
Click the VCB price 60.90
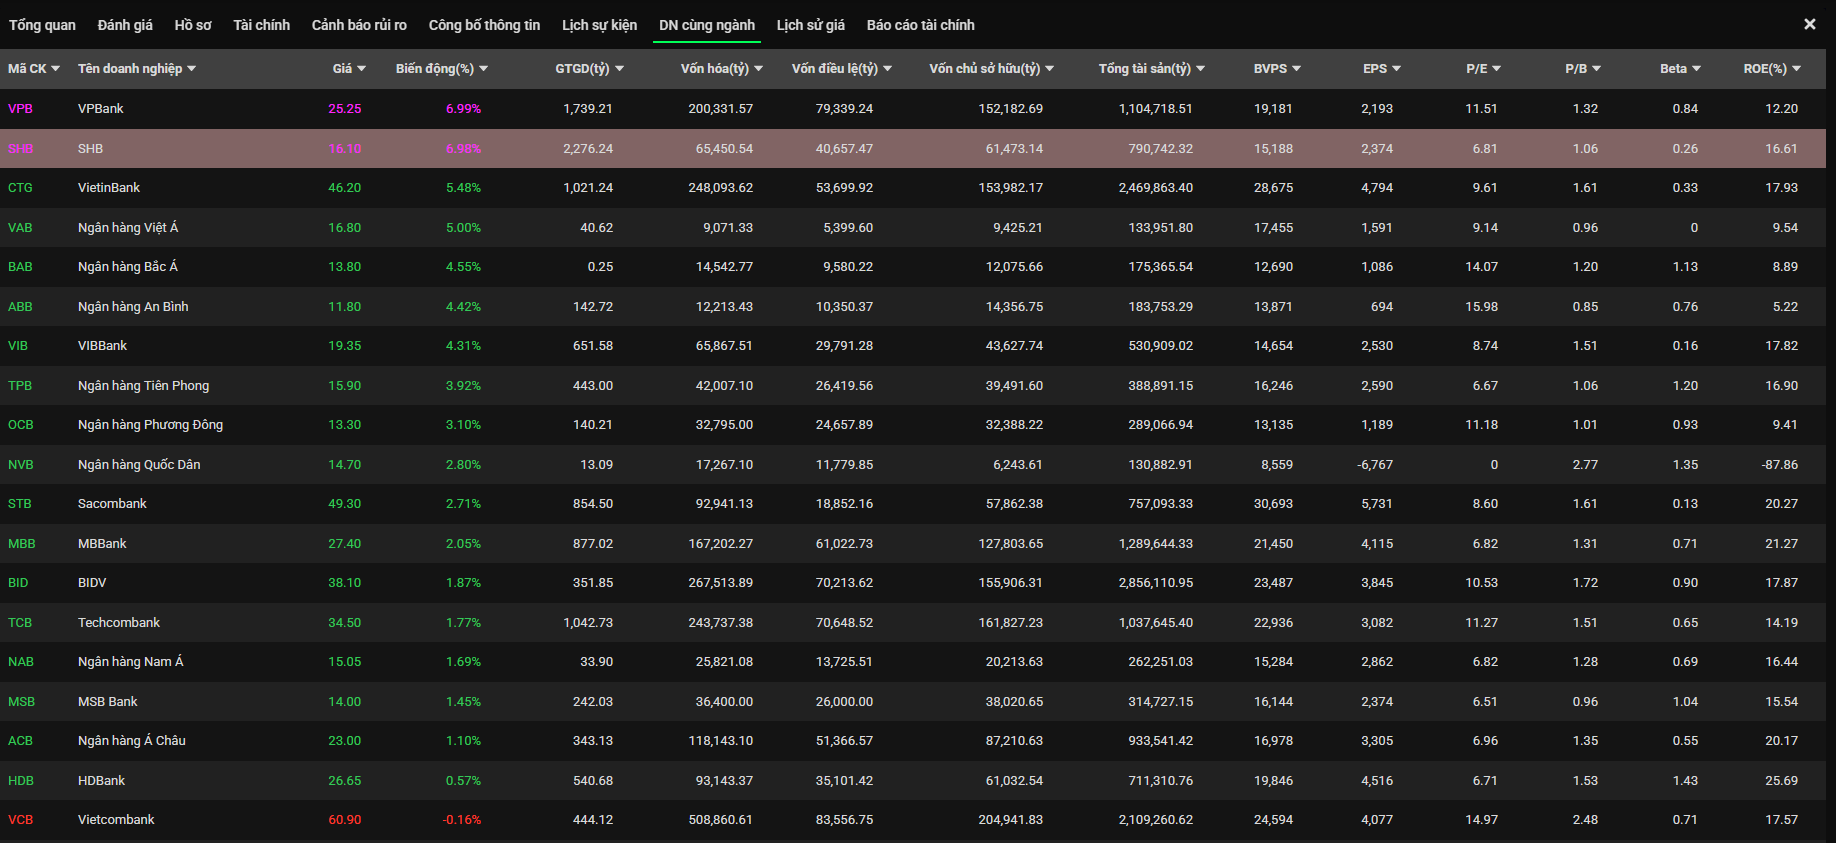[345, 820]
